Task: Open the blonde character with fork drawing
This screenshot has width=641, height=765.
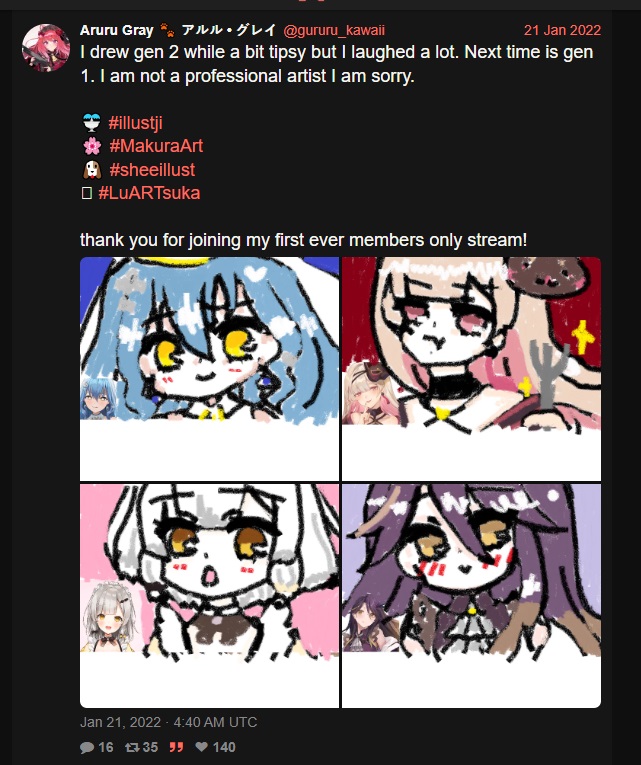Action: click(x=471, y=369)
